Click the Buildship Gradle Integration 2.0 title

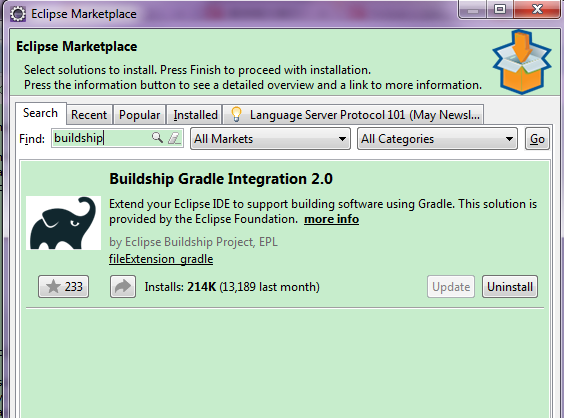[x=221, y=179]
